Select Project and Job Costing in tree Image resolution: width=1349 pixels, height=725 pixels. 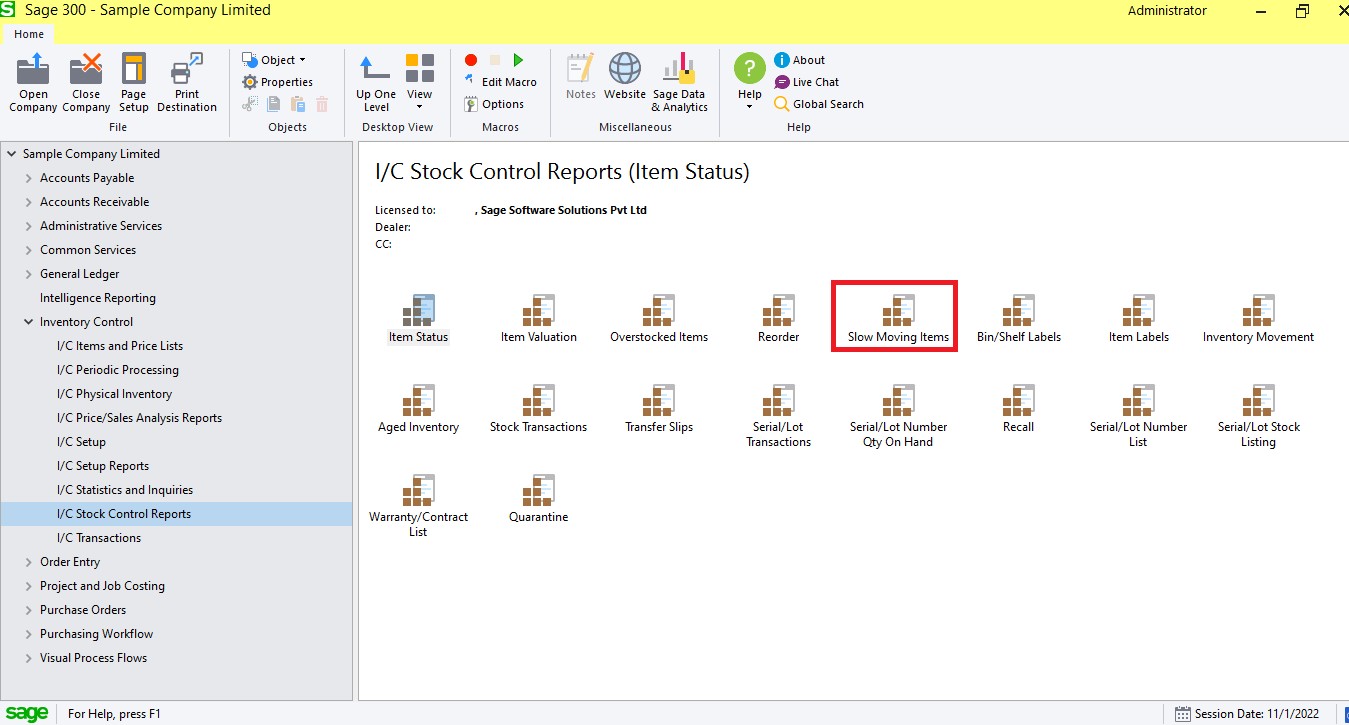[102, 586]
